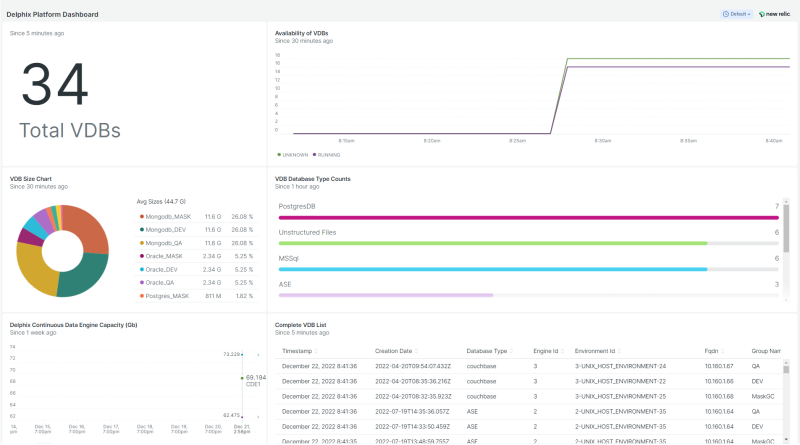Click the PostgresDB count bar

(529, 218)
